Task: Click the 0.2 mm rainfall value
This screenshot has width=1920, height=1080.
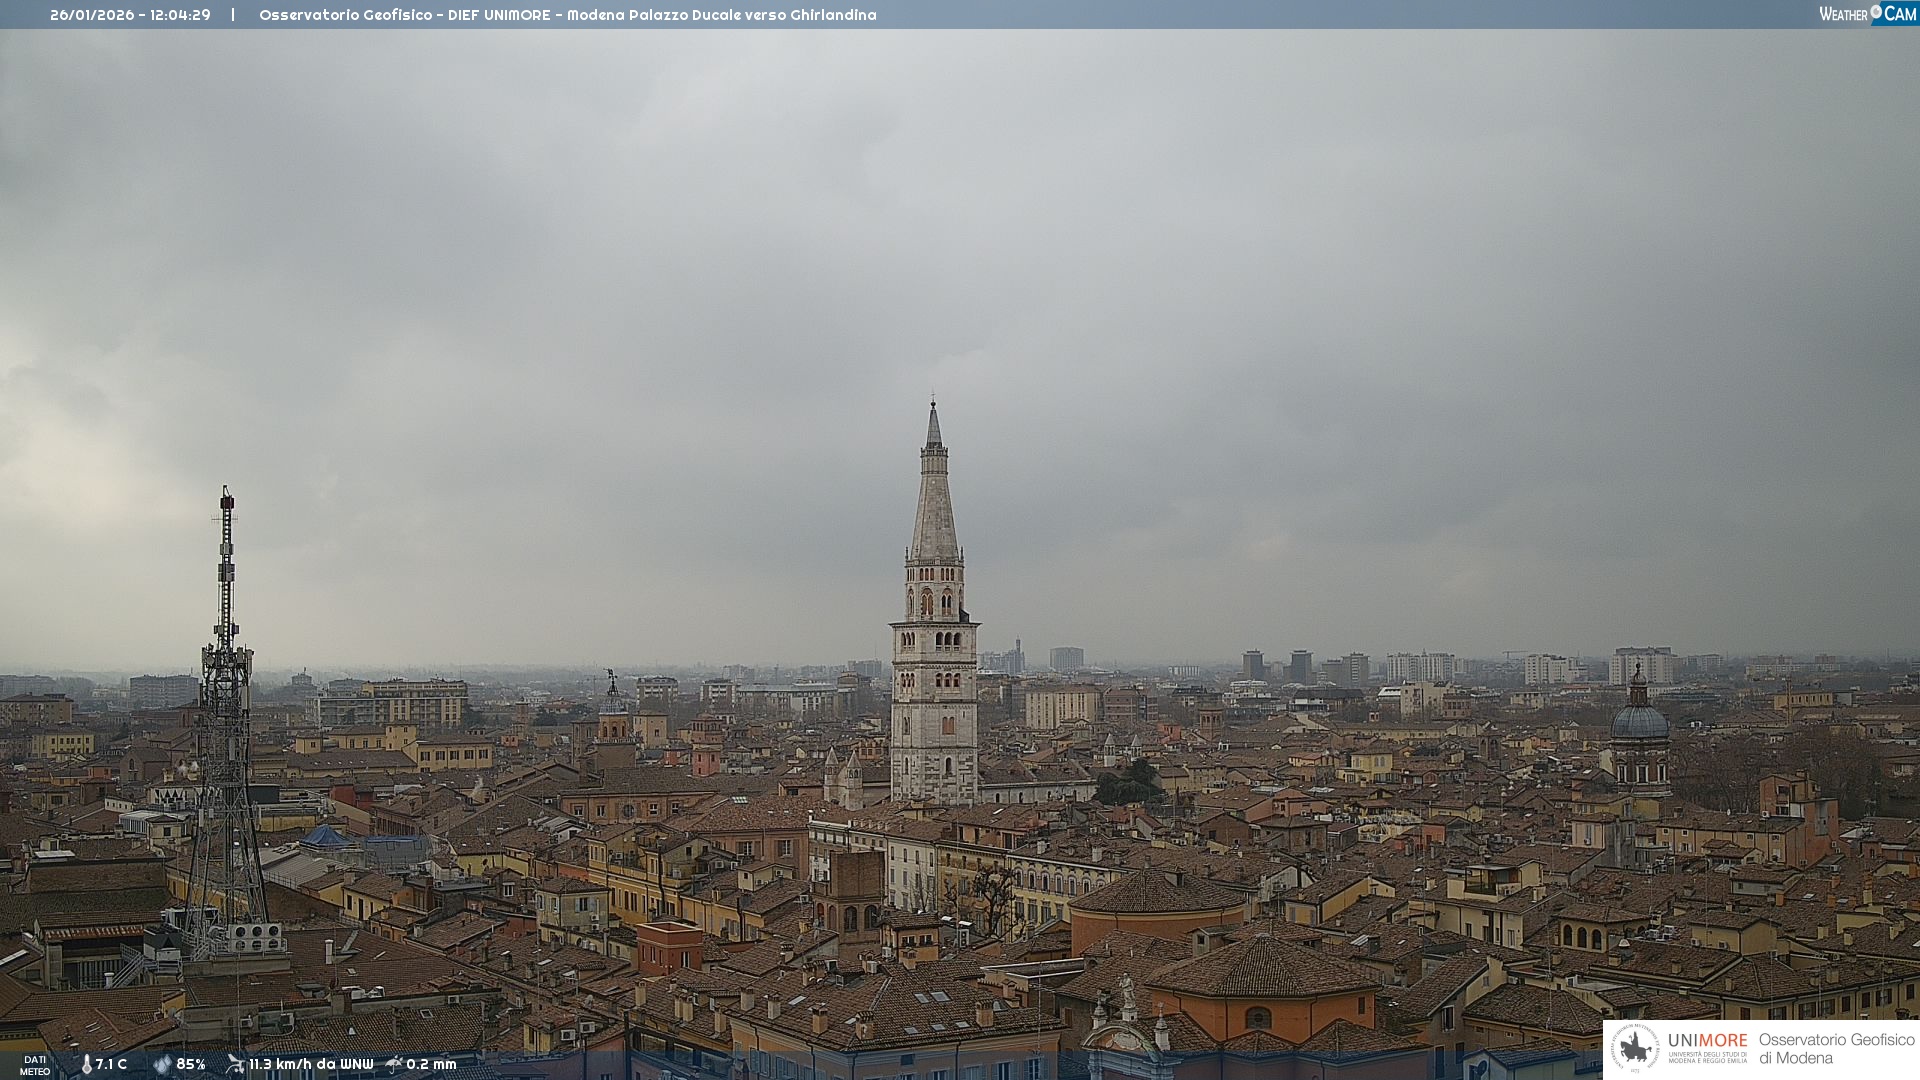Action: click(431, 1064)
